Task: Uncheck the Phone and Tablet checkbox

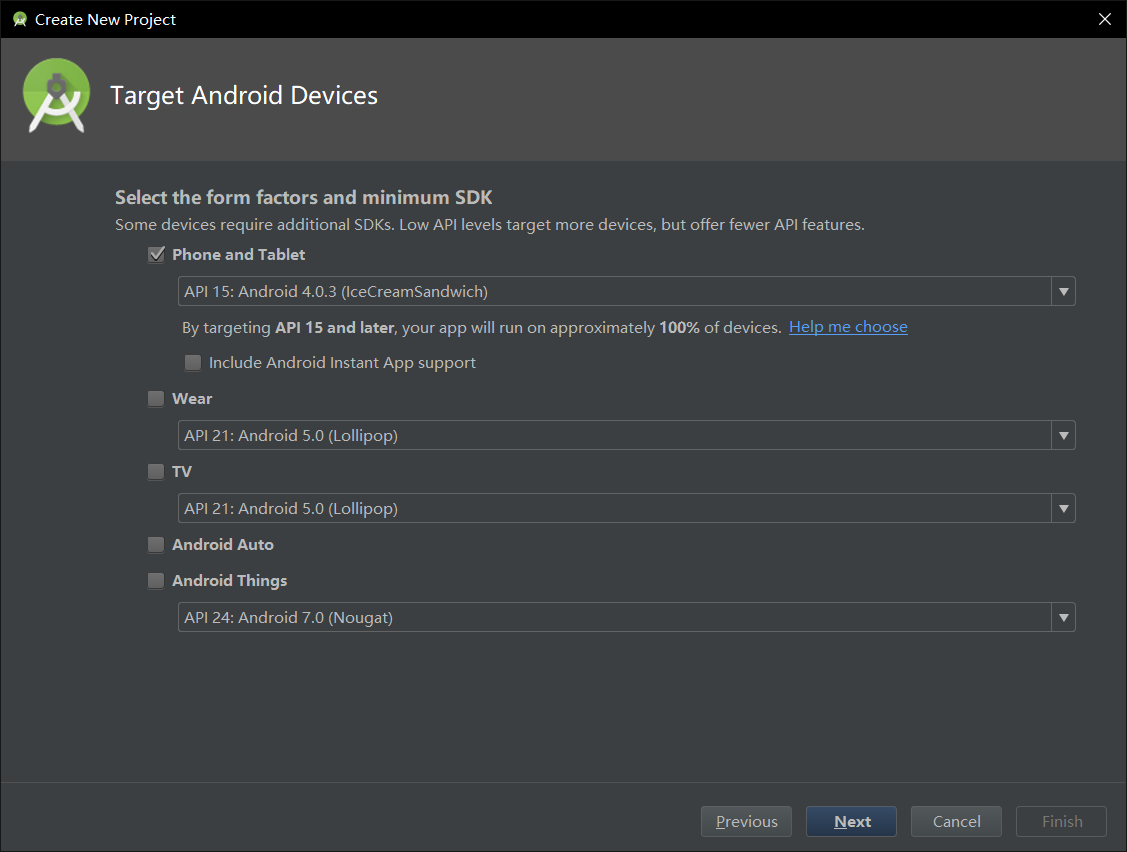Action: click(x=156, y=254)
